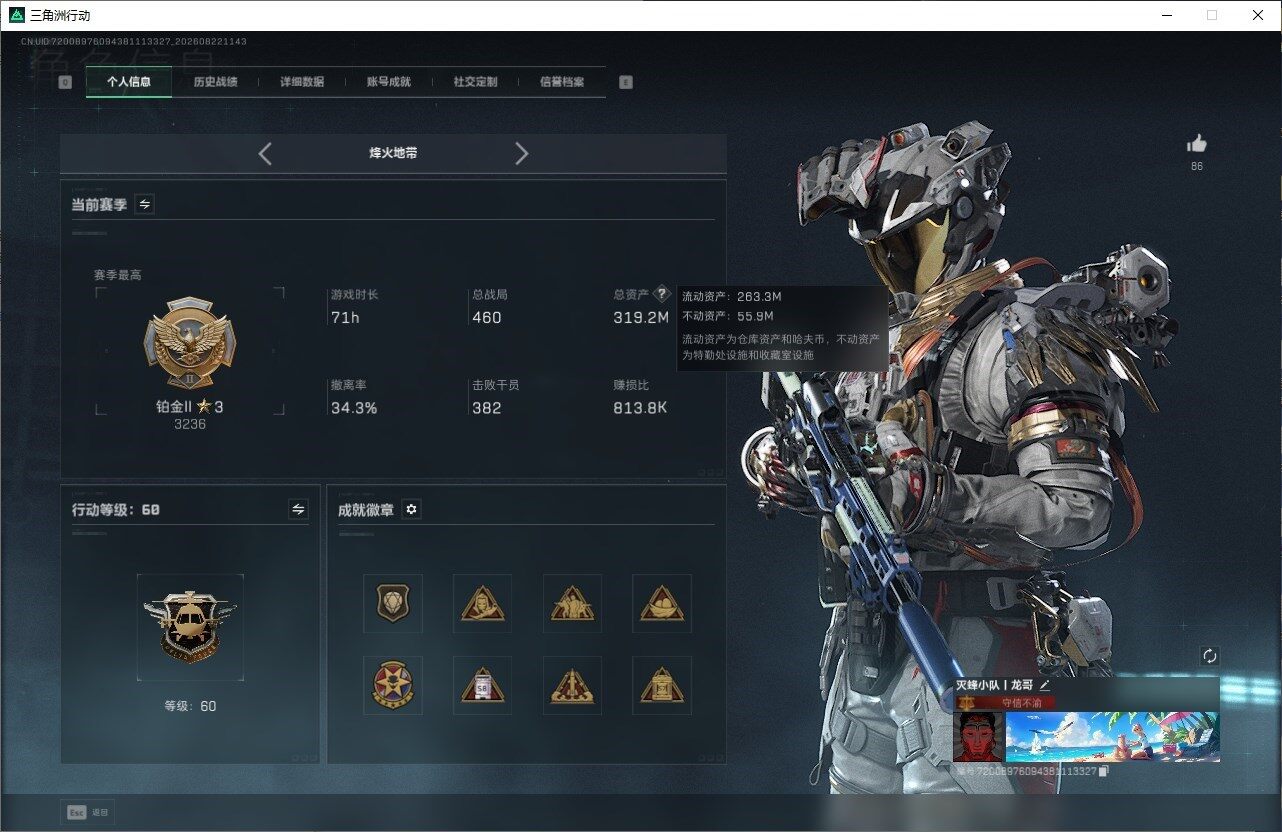Image resolution: width=1282 pixels, height=832 pixels.
Task: Click the player name 灭蜂小队丨龙哥
Action: [994, 685]
